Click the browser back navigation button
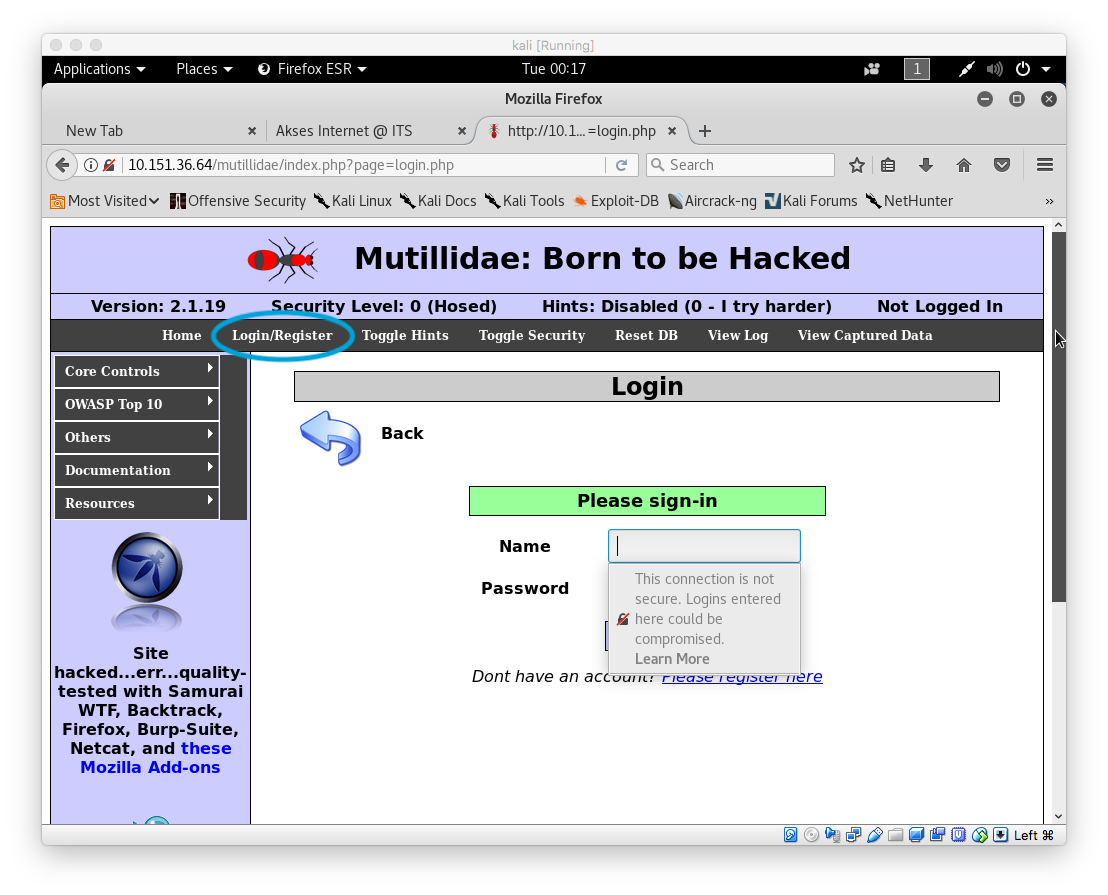Image resolution: width=1108 pixels, height=895 pixels. tap(62, 165)
